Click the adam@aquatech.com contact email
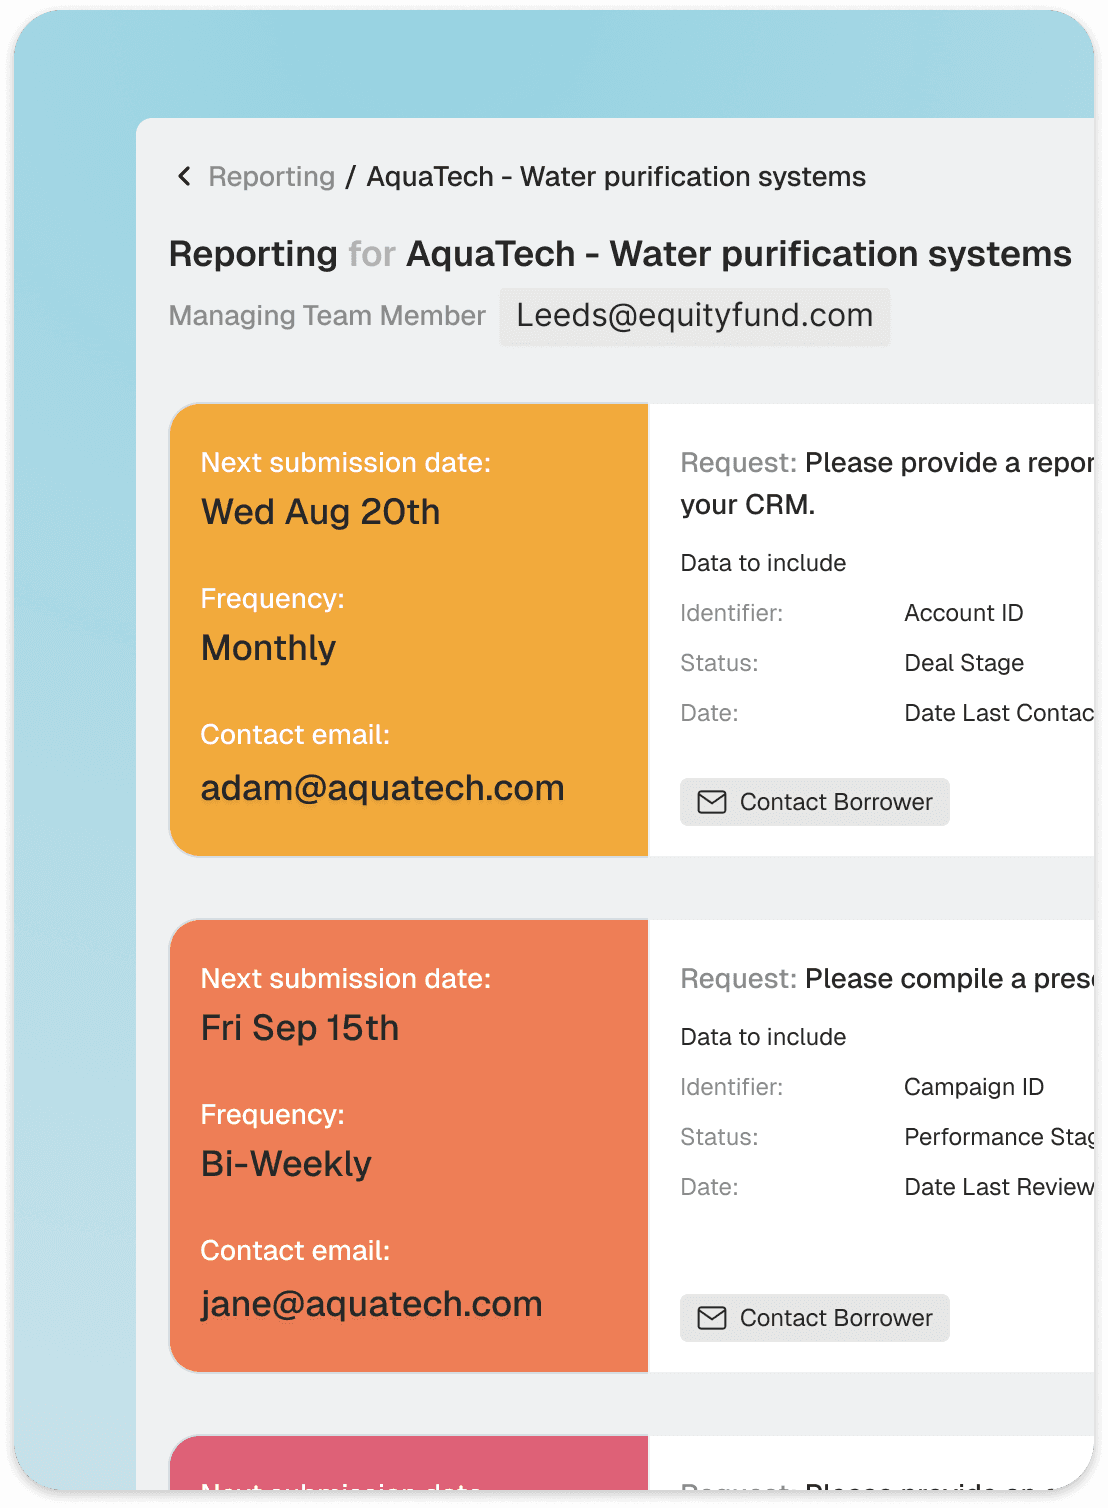Screen dimensions: 1108x1508 pyautogui.click(x=382, y=788)
